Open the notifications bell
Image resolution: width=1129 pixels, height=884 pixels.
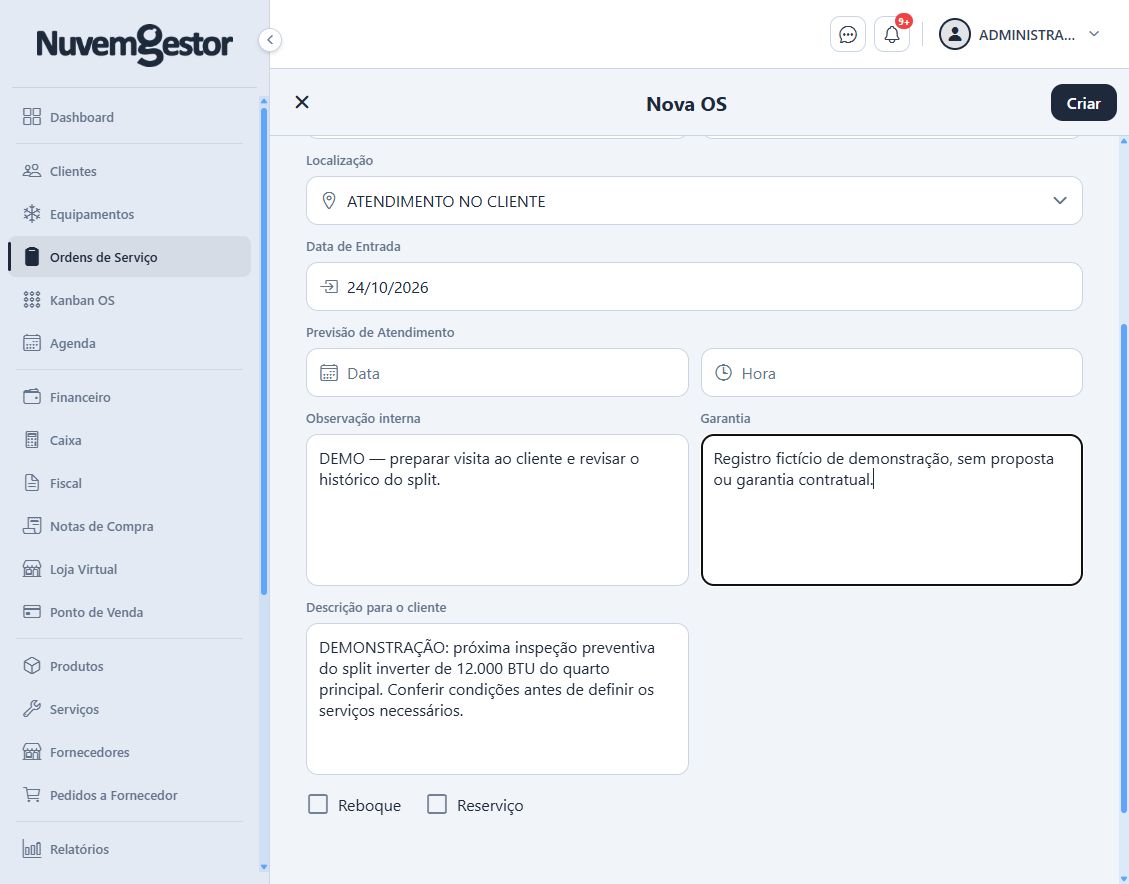pos(891,35)
